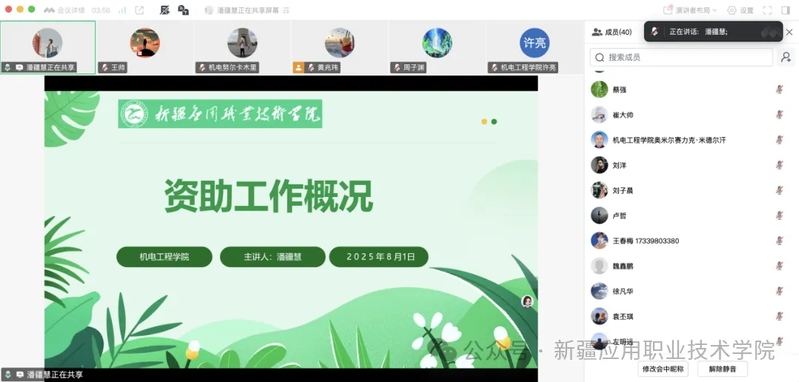Click the 搜索成员 search field

[681, 58]
